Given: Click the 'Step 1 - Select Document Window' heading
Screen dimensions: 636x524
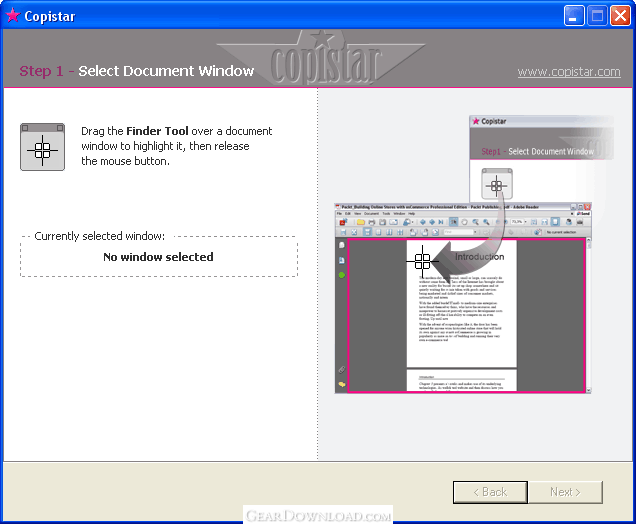Looking at the screenshot, I should 137,71.
